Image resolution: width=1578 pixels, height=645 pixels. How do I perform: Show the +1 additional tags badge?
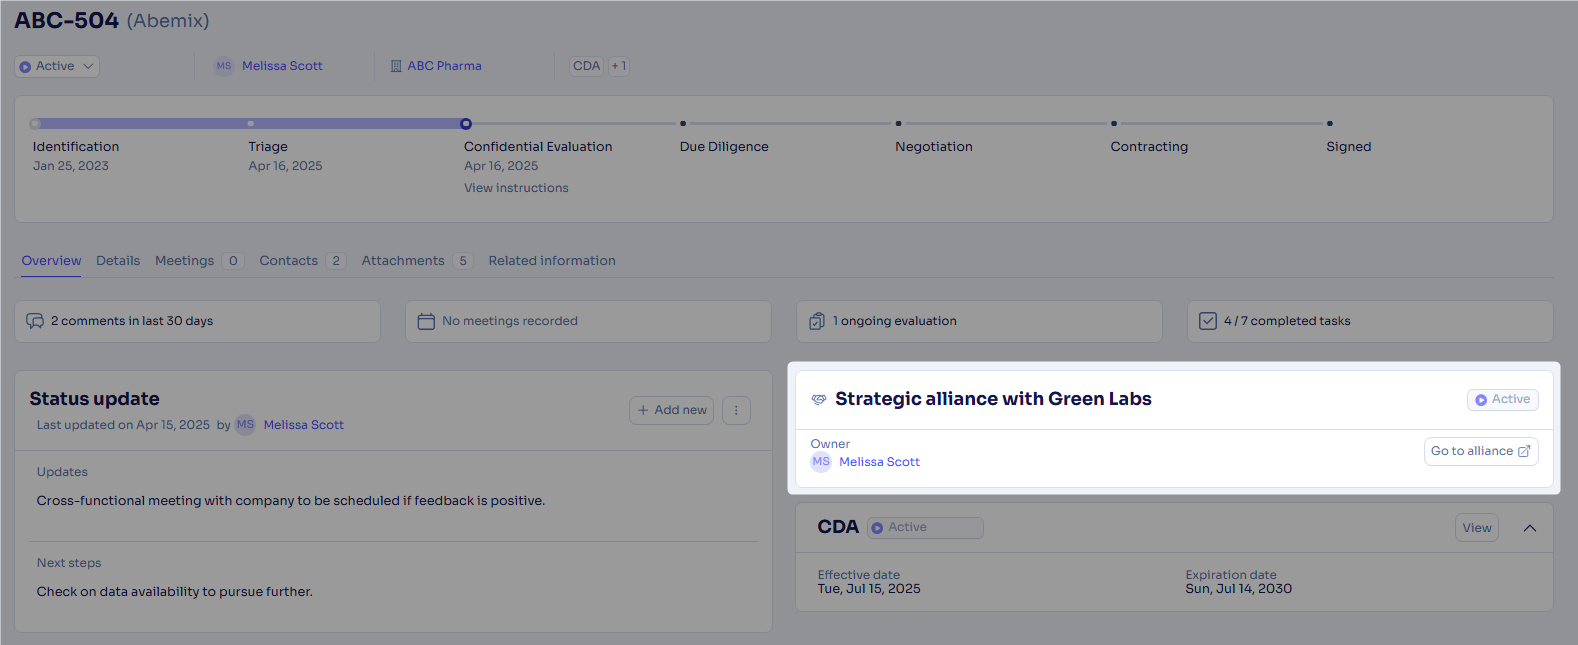coord(619,66)
